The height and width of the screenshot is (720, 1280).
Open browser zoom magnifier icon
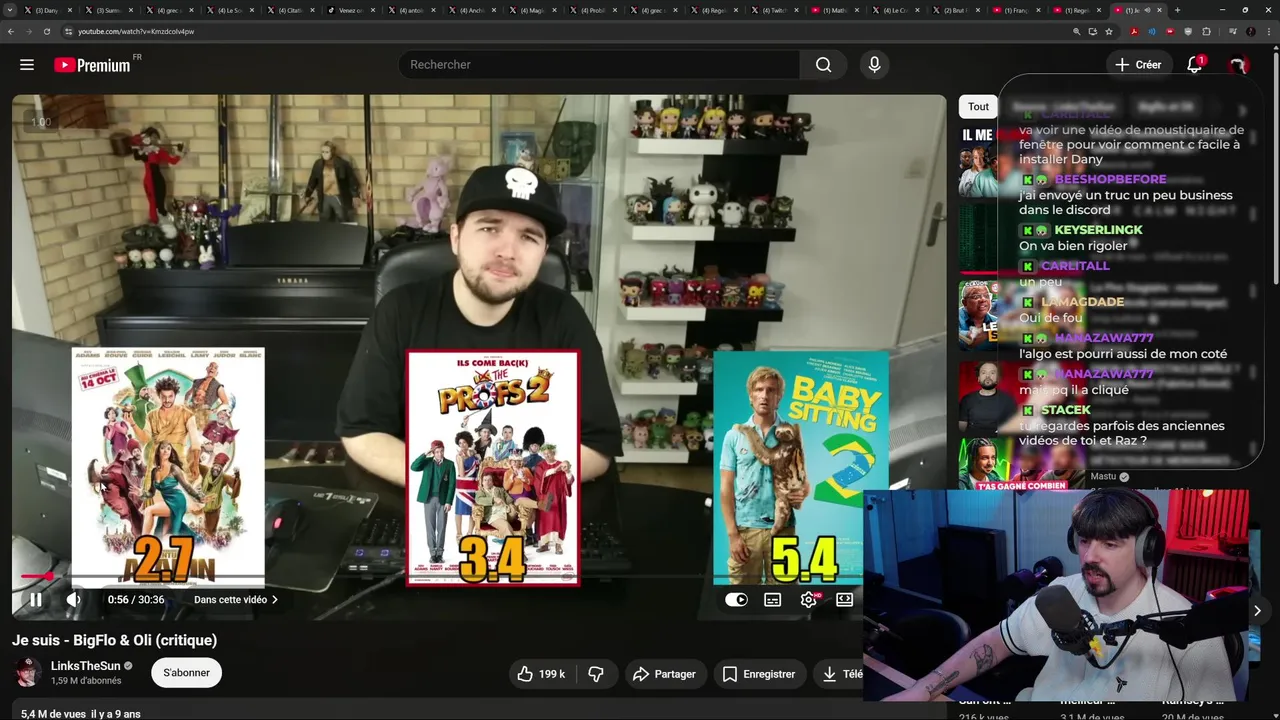click(x=1077, y=31)
